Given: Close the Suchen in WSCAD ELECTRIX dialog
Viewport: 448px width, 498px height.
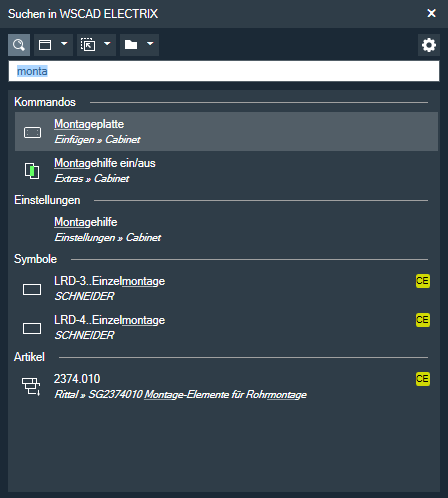Looking at the screenshot, I should (x=431, y=13).
